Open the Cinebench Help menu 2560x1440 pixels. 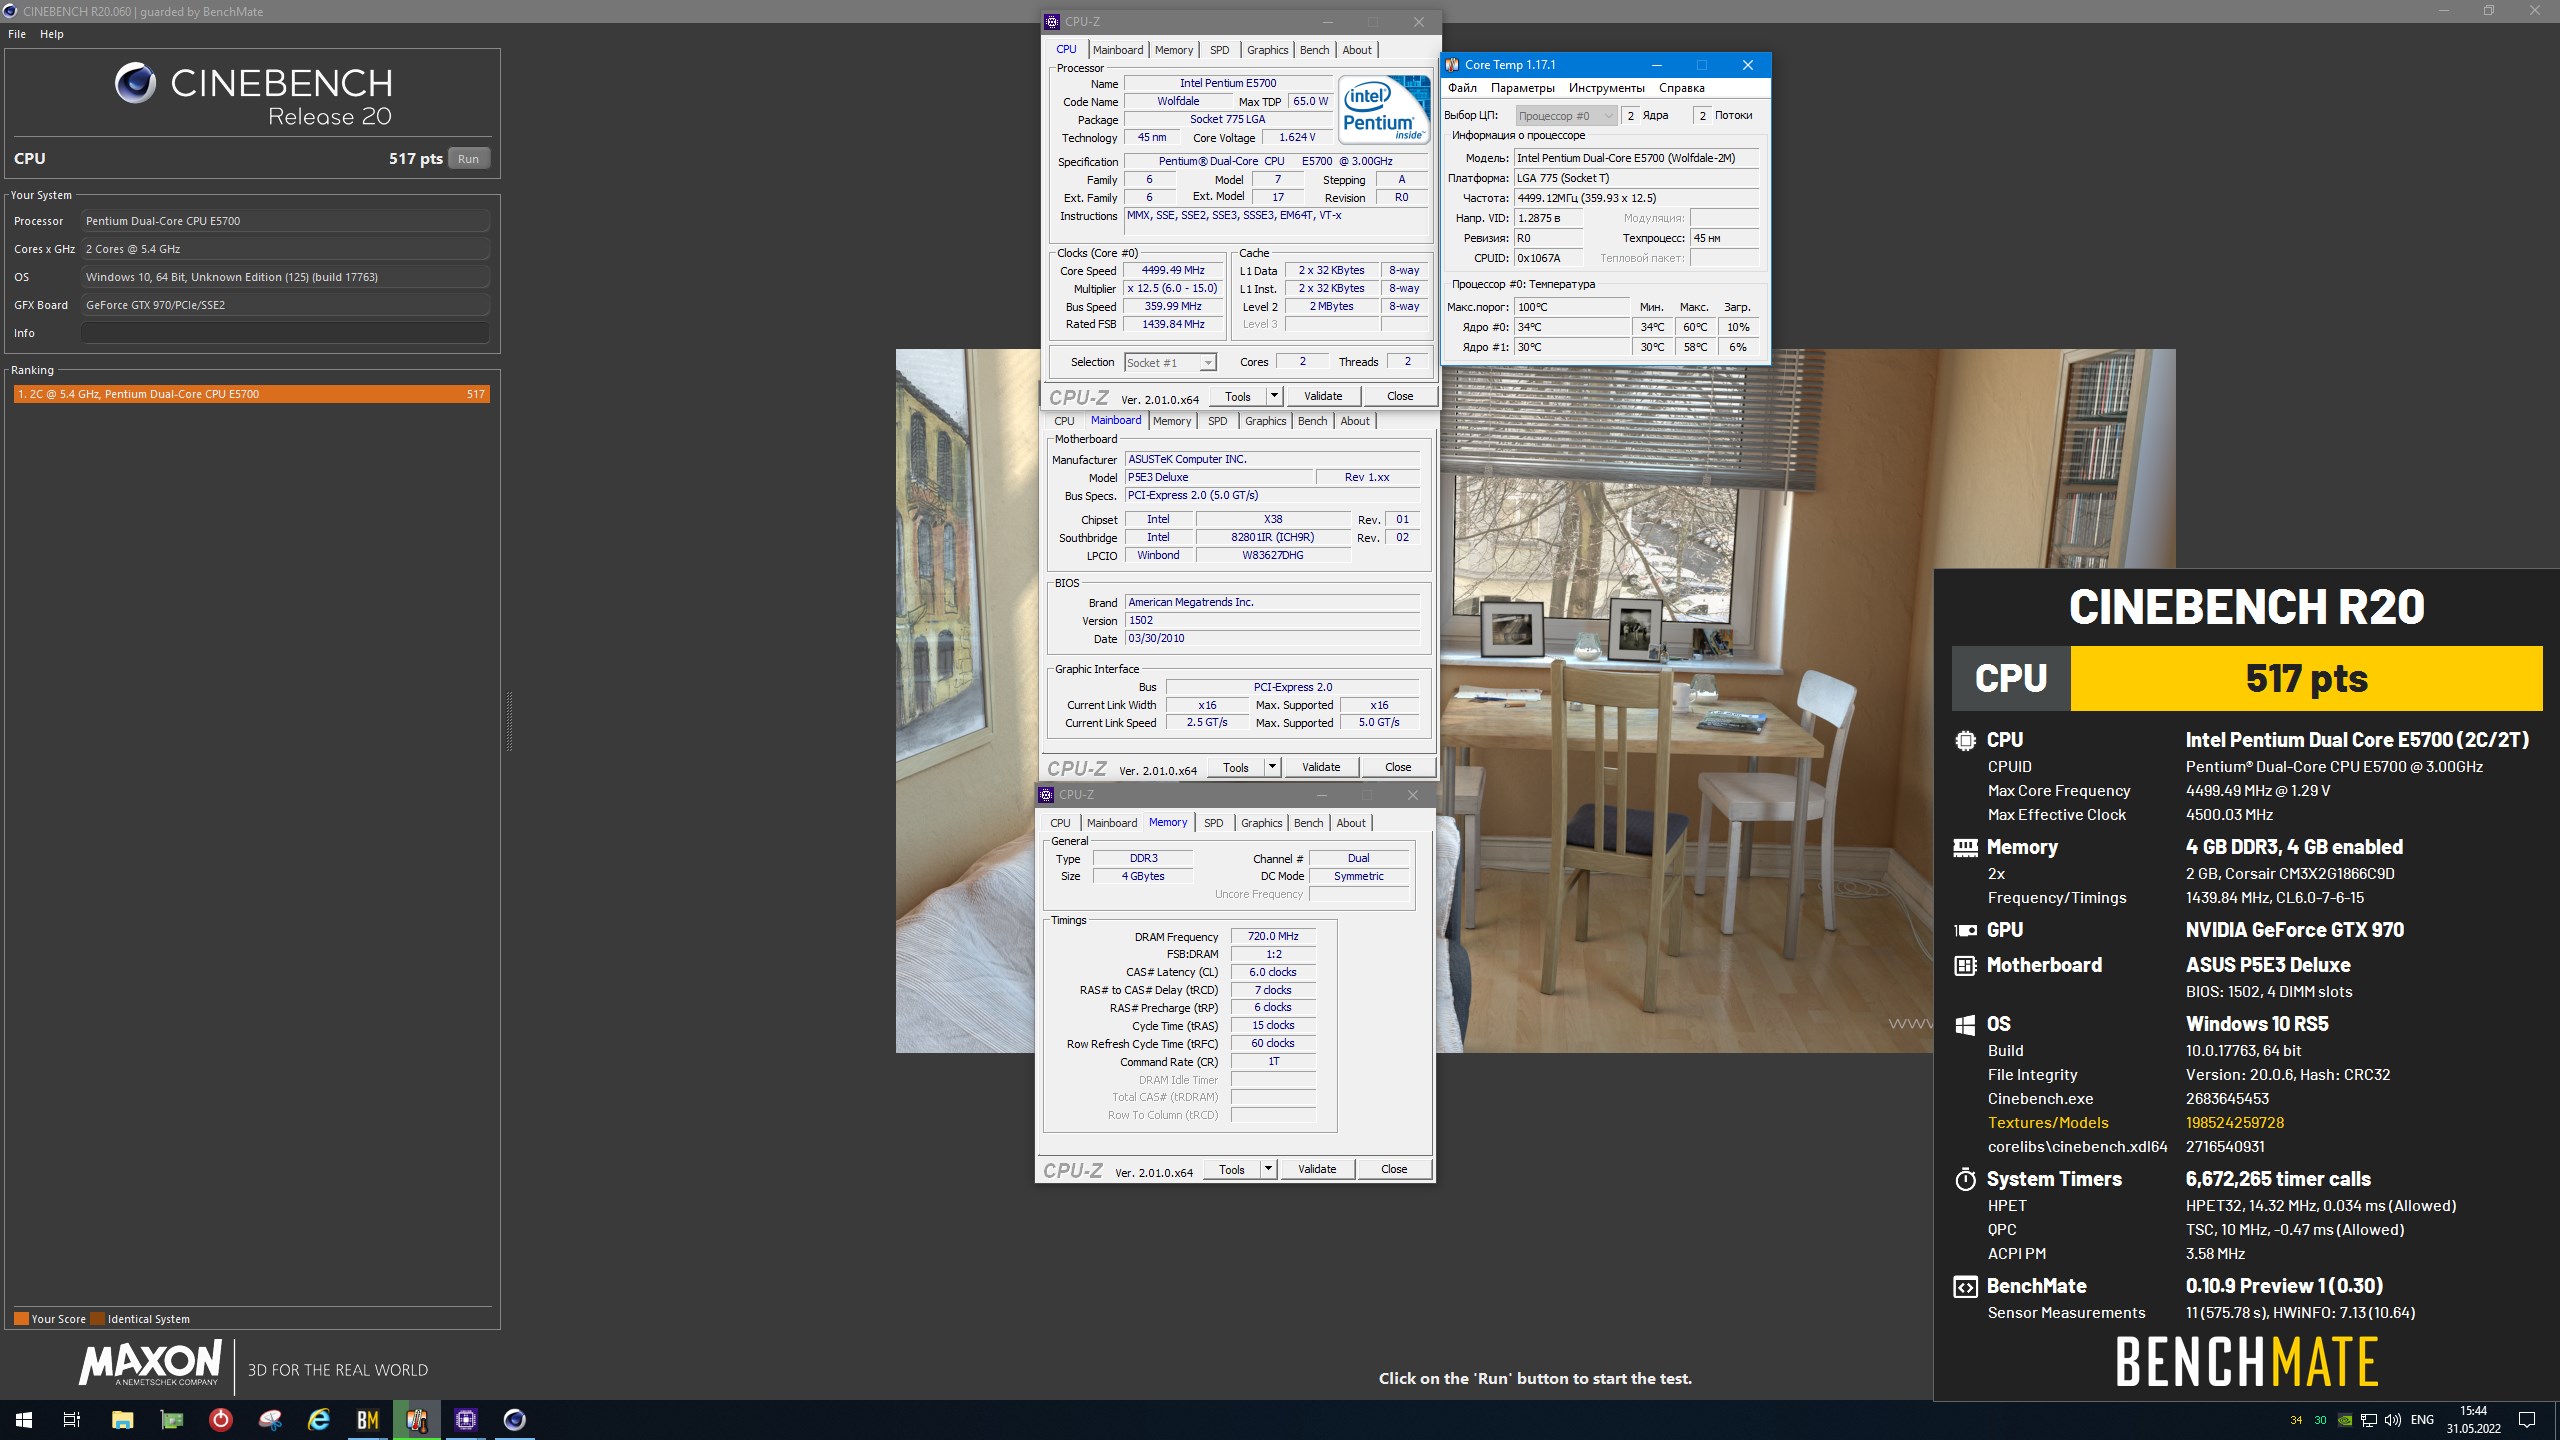[x=52, y=34]
